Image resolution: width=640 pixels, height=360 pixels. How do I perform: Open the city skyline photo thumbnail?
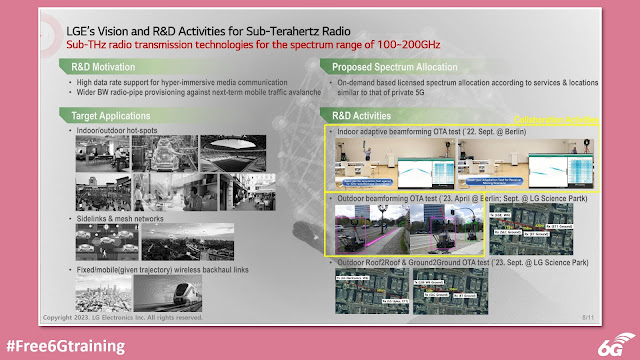click(104, 293)
